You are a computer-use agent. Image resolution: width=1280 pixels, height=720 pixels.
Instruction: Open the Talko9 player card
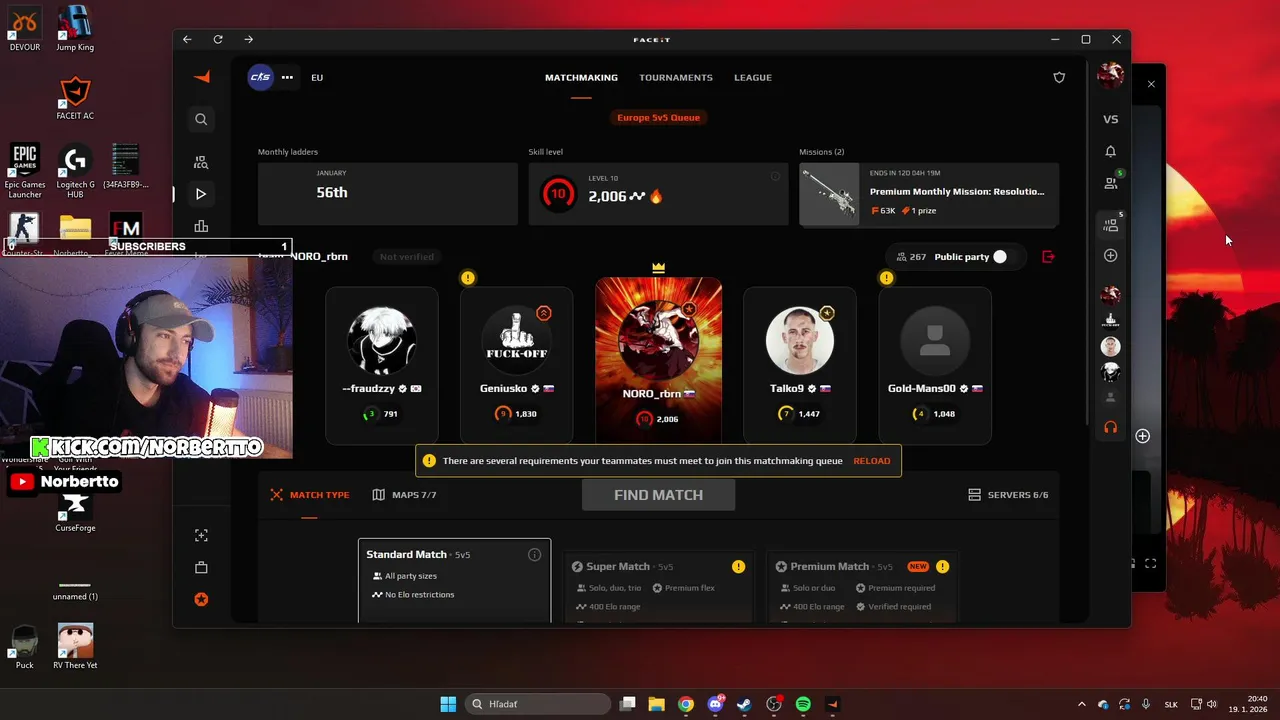(800, 365)
